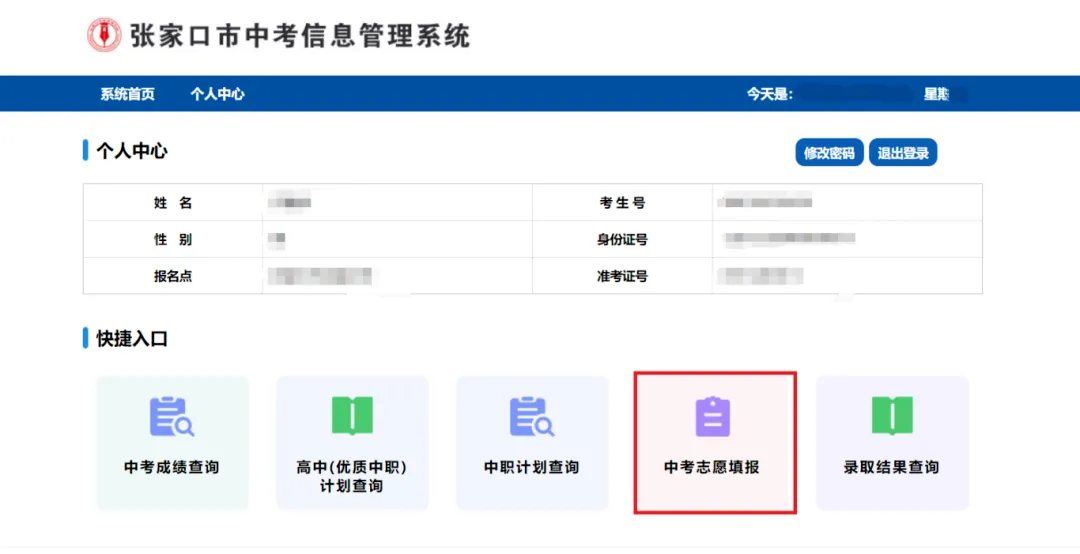Click the 快捷入口 section heading
This screenshot has width=1080, height=554.
coord(132,339)
